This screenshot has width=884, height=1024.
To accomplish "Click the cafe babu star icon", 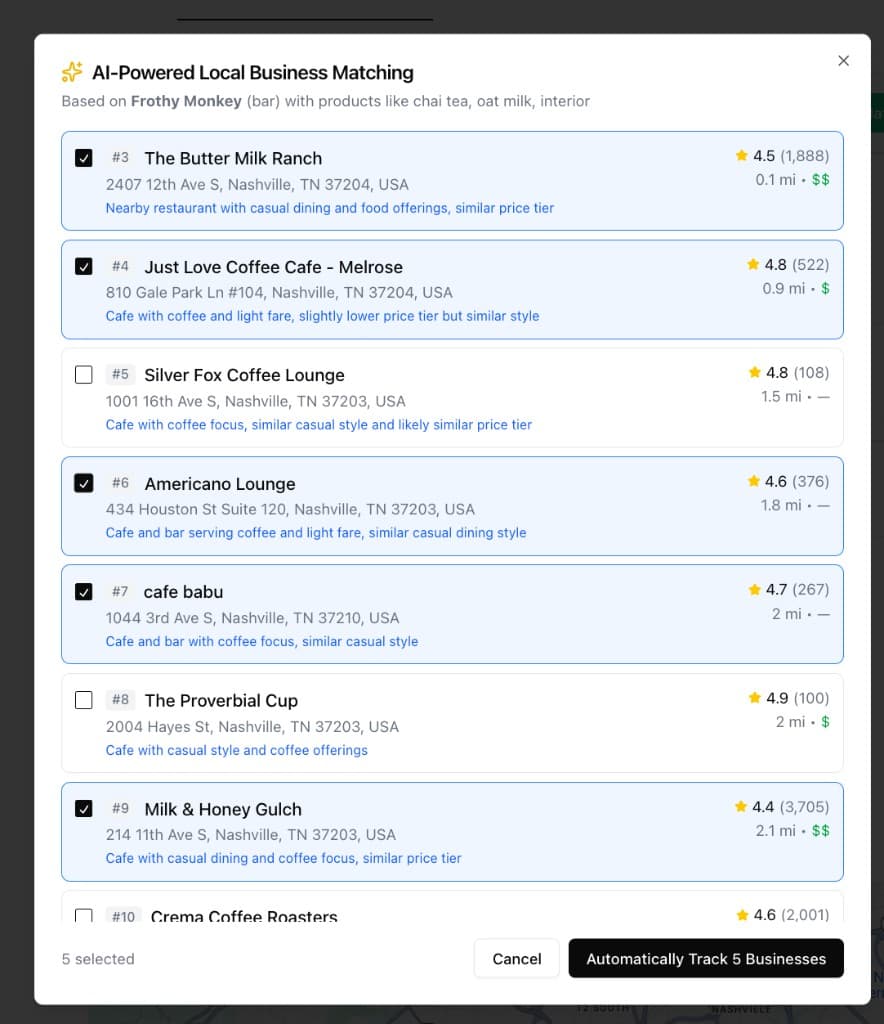I will click(x=755, y=590).
